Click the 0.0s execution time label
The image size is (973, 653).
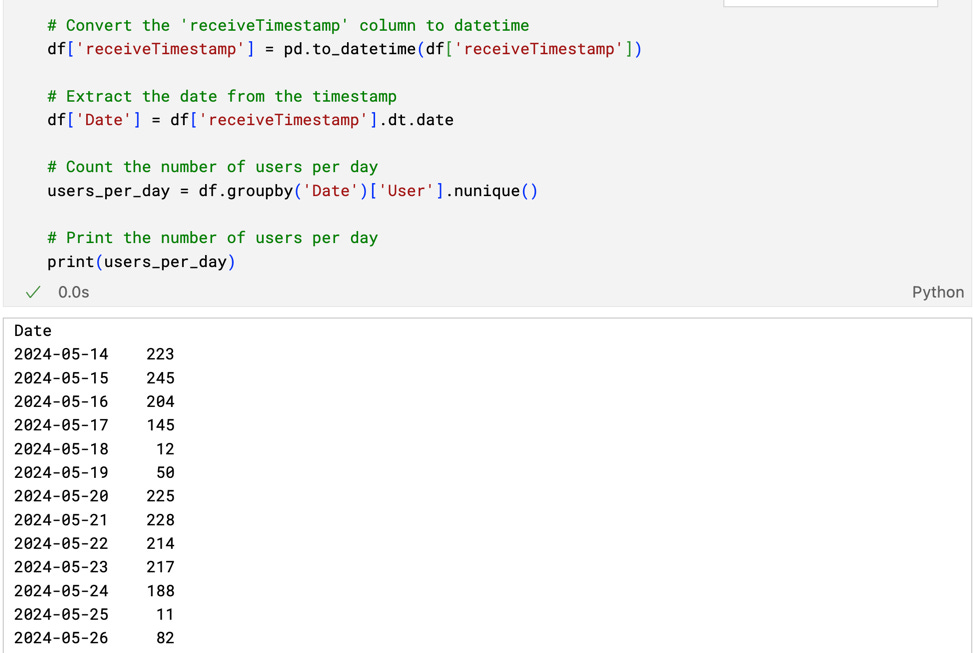pos(74,292)
